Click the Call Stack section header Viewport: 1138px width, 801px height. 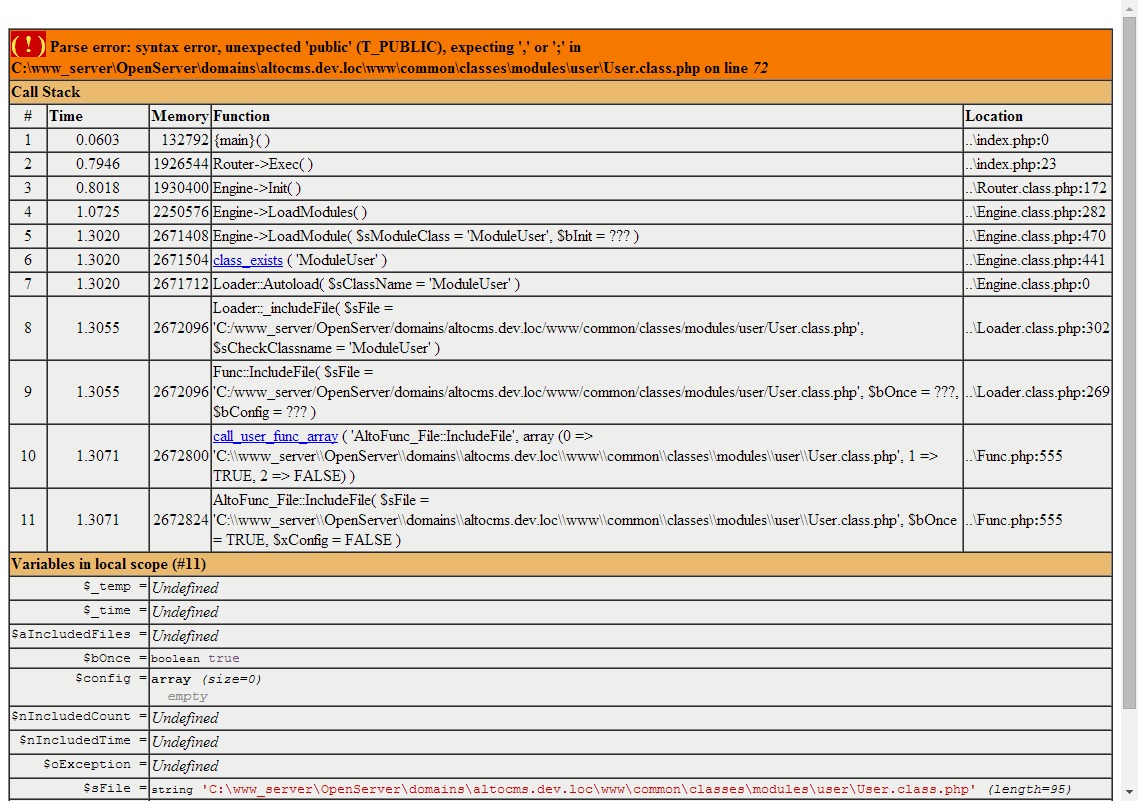[46, 92]
